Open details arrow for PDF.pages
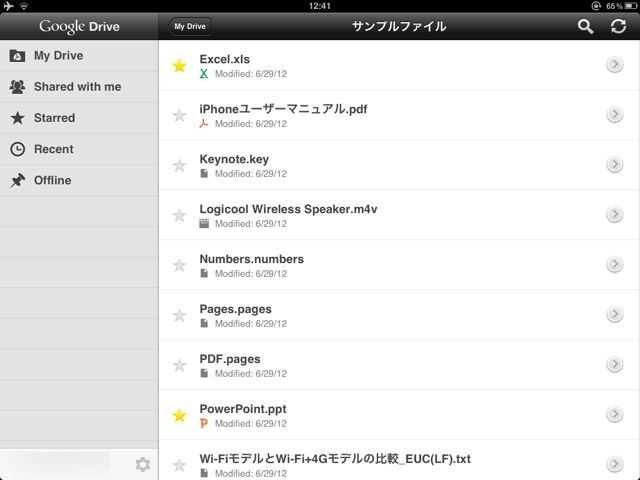This screenshot has height=480, width=640. coord(614,364)
